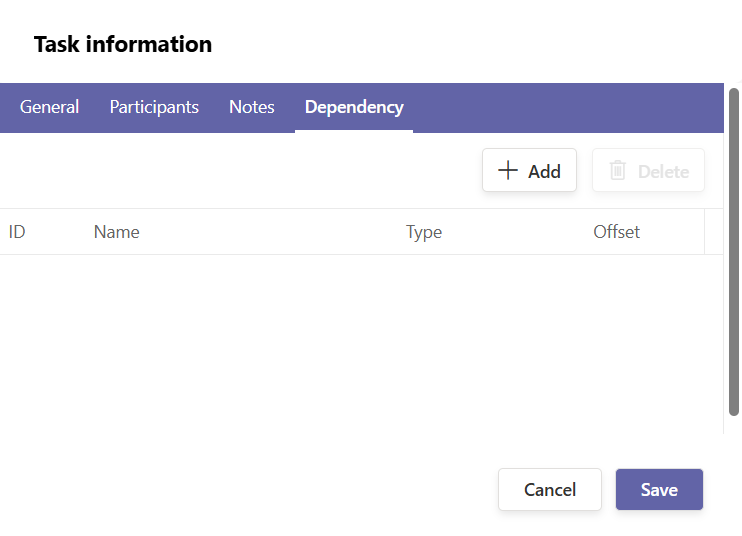Click the blank header cell right of Offset
The image size is (742, 536).
[x=714, y=232]
